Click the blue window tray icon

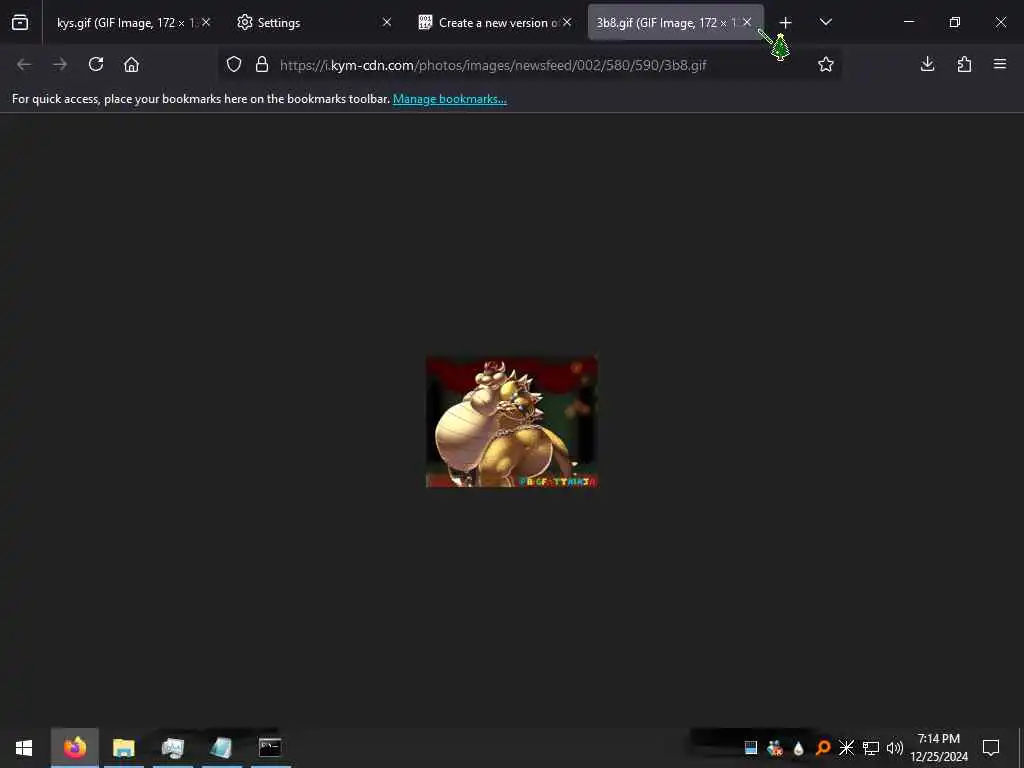751,748
